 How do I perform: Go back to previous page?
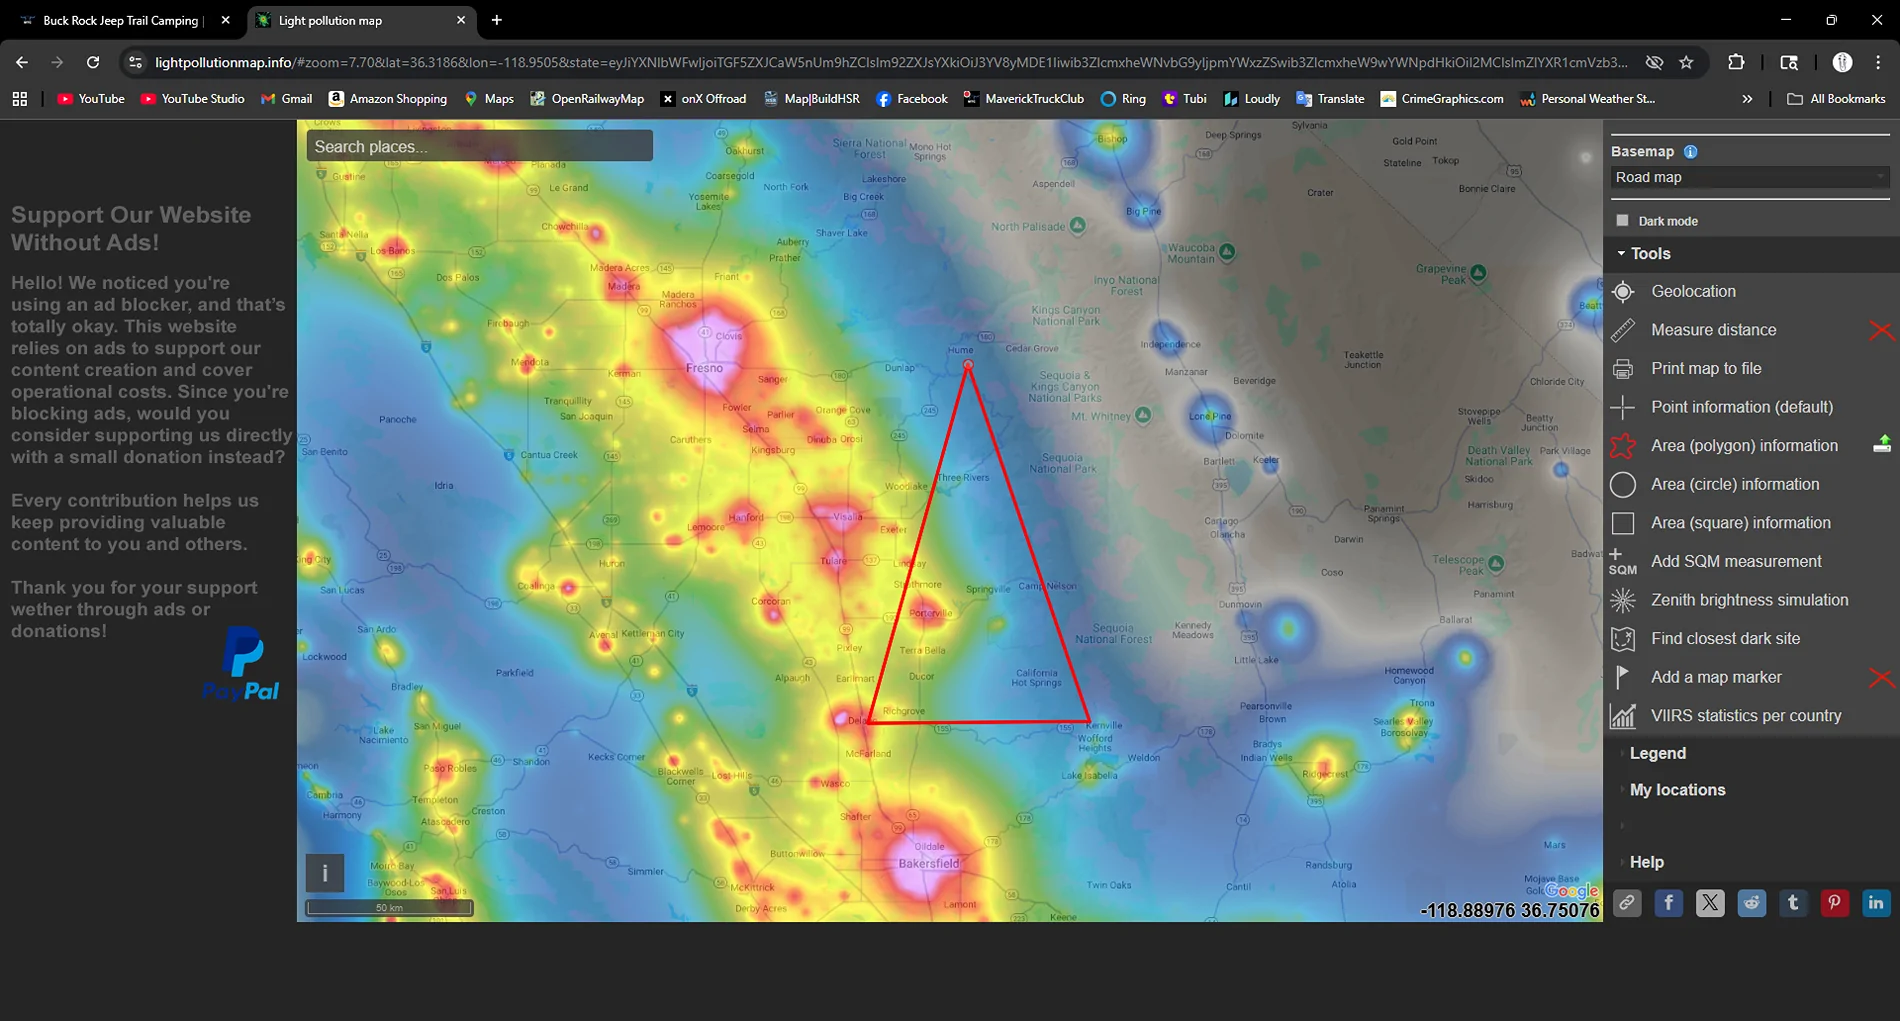[22, 62]
